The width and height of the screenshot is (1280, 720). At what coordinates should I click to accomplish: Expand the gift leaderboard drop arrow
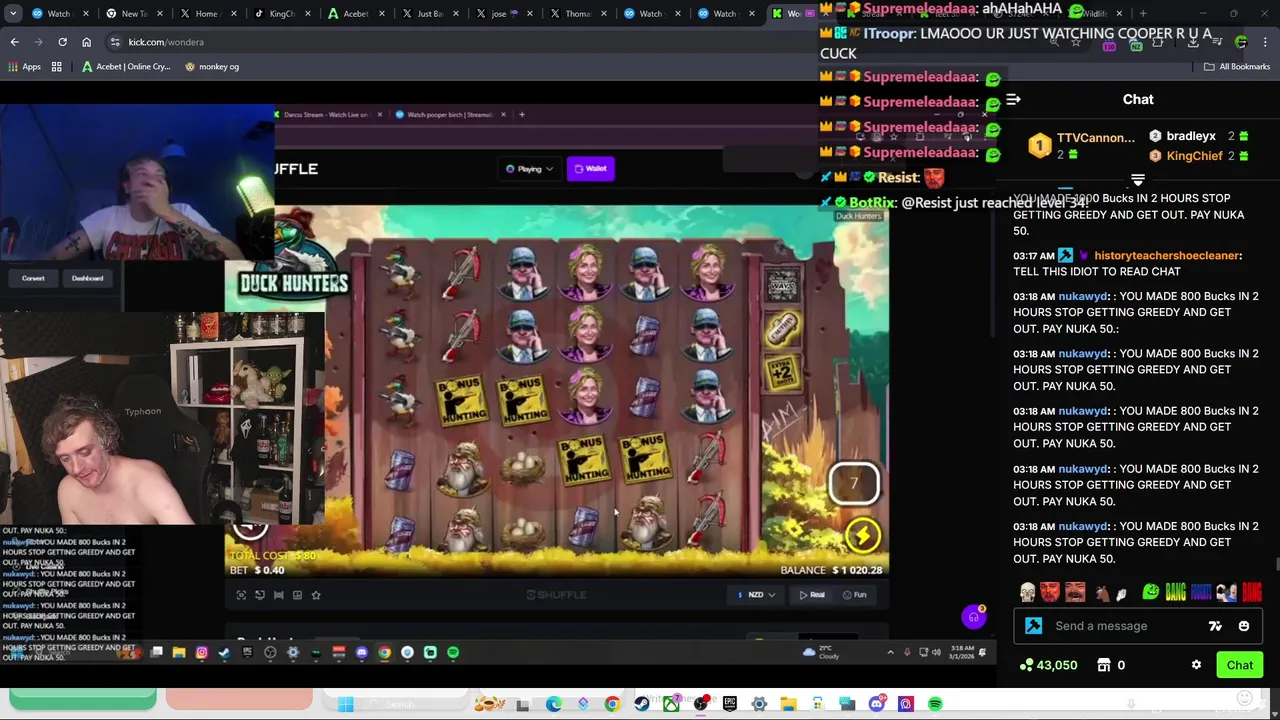tap(1137, 180)
